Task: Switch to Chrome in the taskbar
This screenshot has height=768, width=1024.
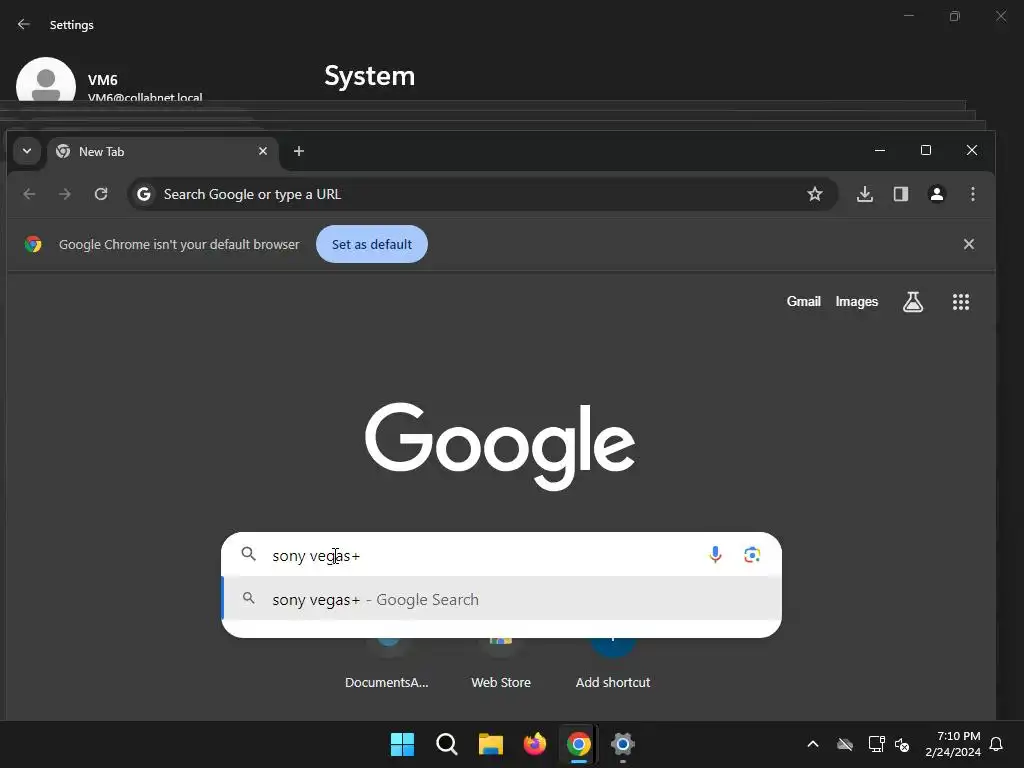Action: pyautogui.click(x=579, y=744)
